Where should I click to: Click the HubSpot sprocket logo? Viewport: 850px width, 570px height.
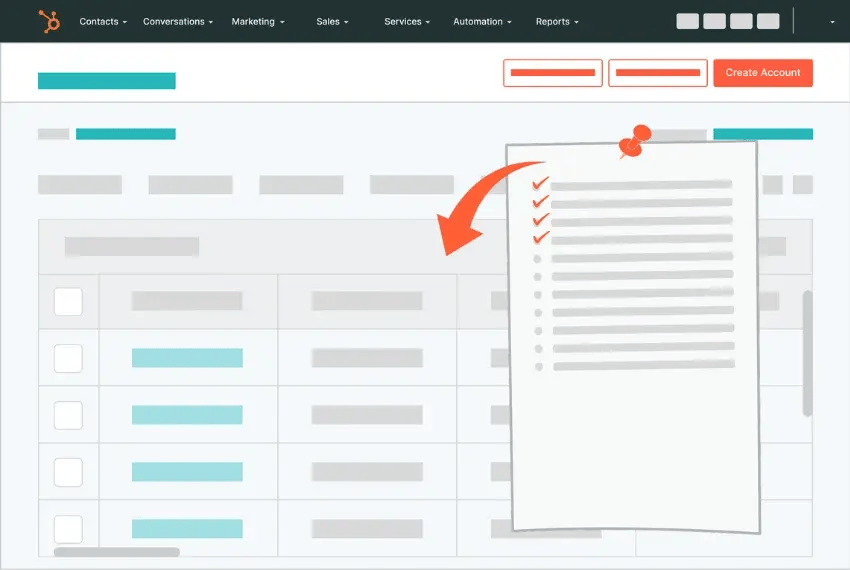(x=48, y=20)
